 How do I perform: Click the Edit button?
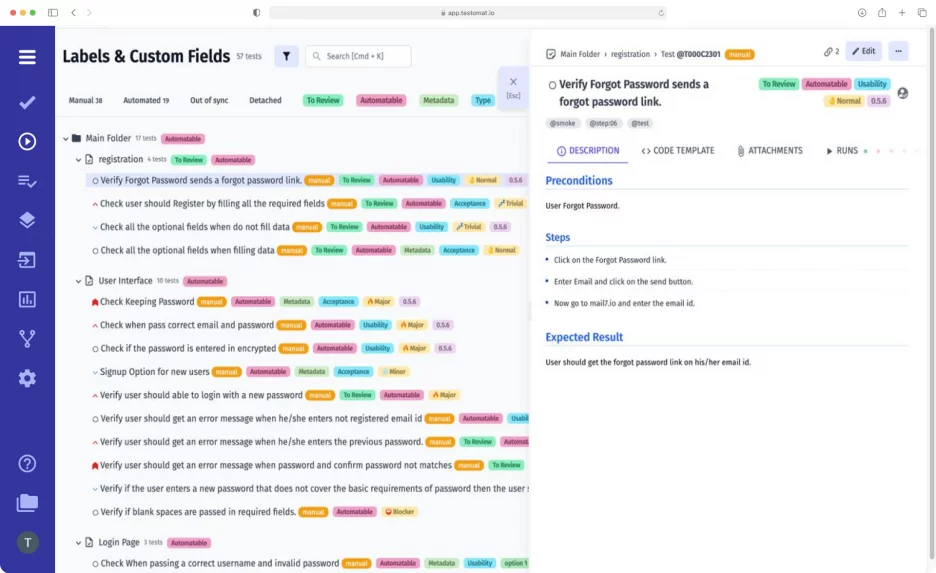863,51
